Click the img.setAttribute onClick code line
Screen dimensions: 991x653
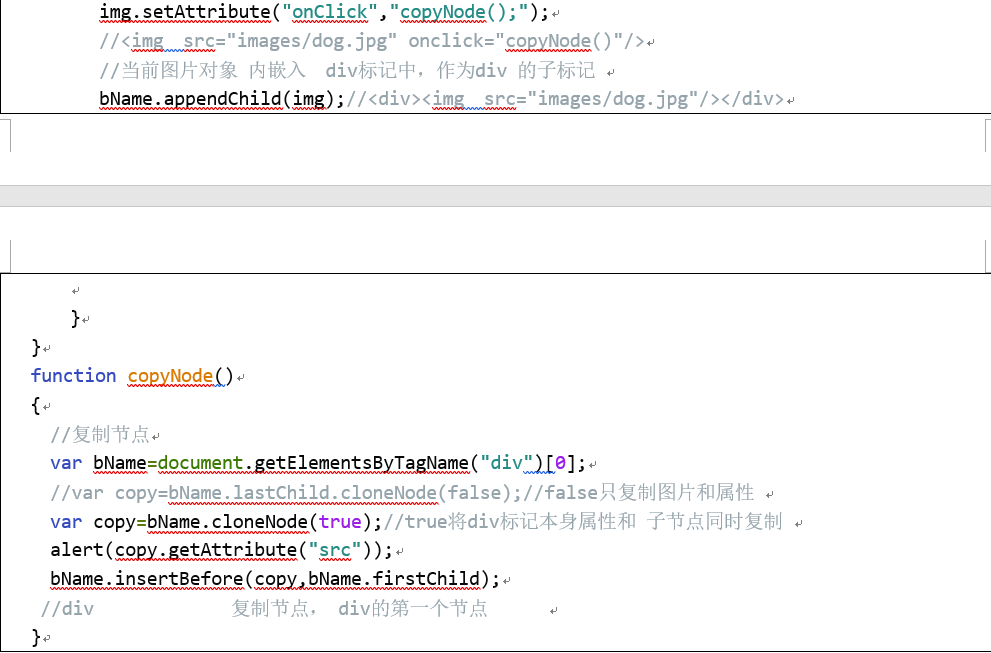tap(324, 12)
